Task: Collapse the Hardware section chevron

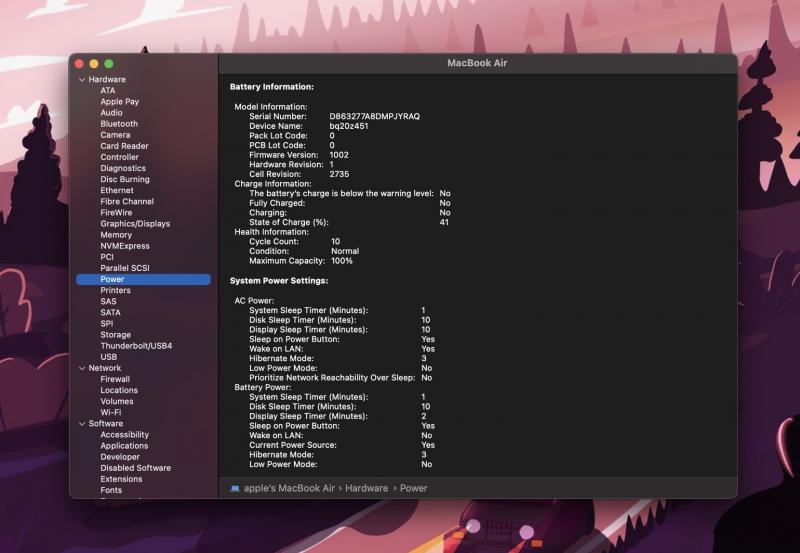Action: (82, 80)
